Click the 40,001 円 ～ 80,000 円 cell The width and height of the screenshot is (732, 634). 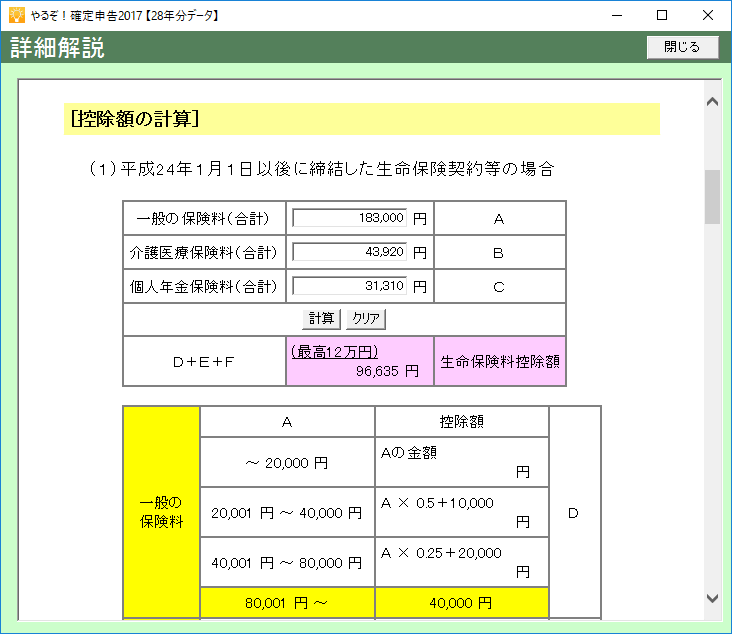tap(287, 563)
